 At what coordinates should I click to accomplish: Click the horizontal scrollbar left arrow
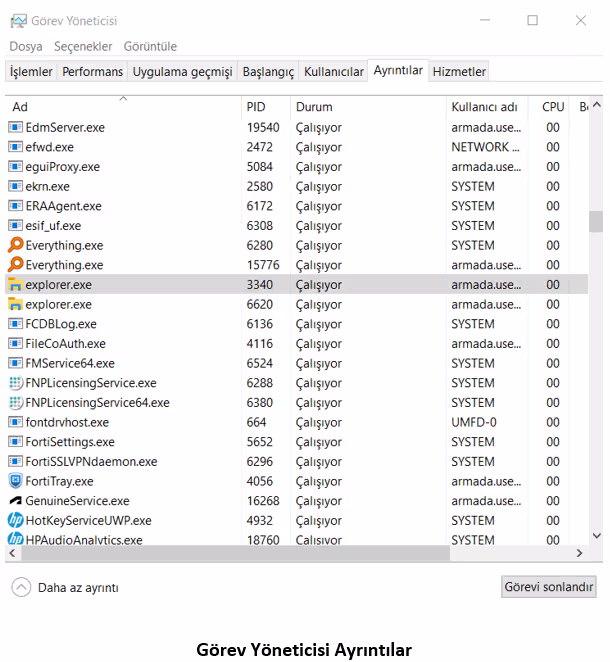point(12,553)
